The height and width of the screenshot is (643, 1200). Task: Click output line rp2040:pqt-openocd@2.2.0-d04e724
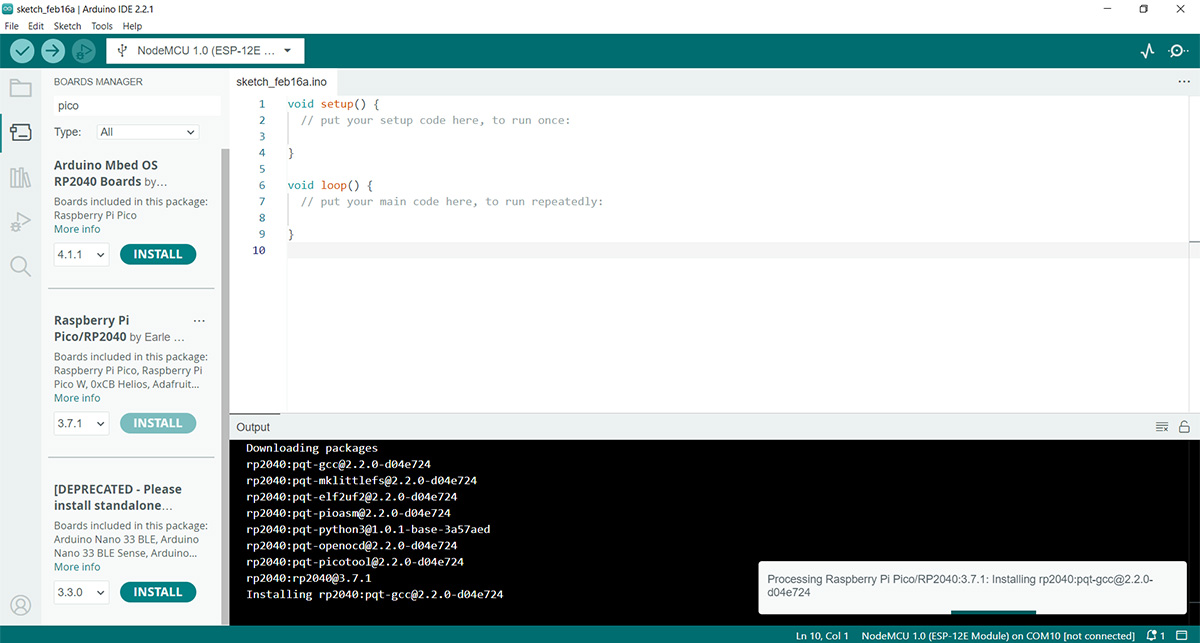click(x=351, y=546)
